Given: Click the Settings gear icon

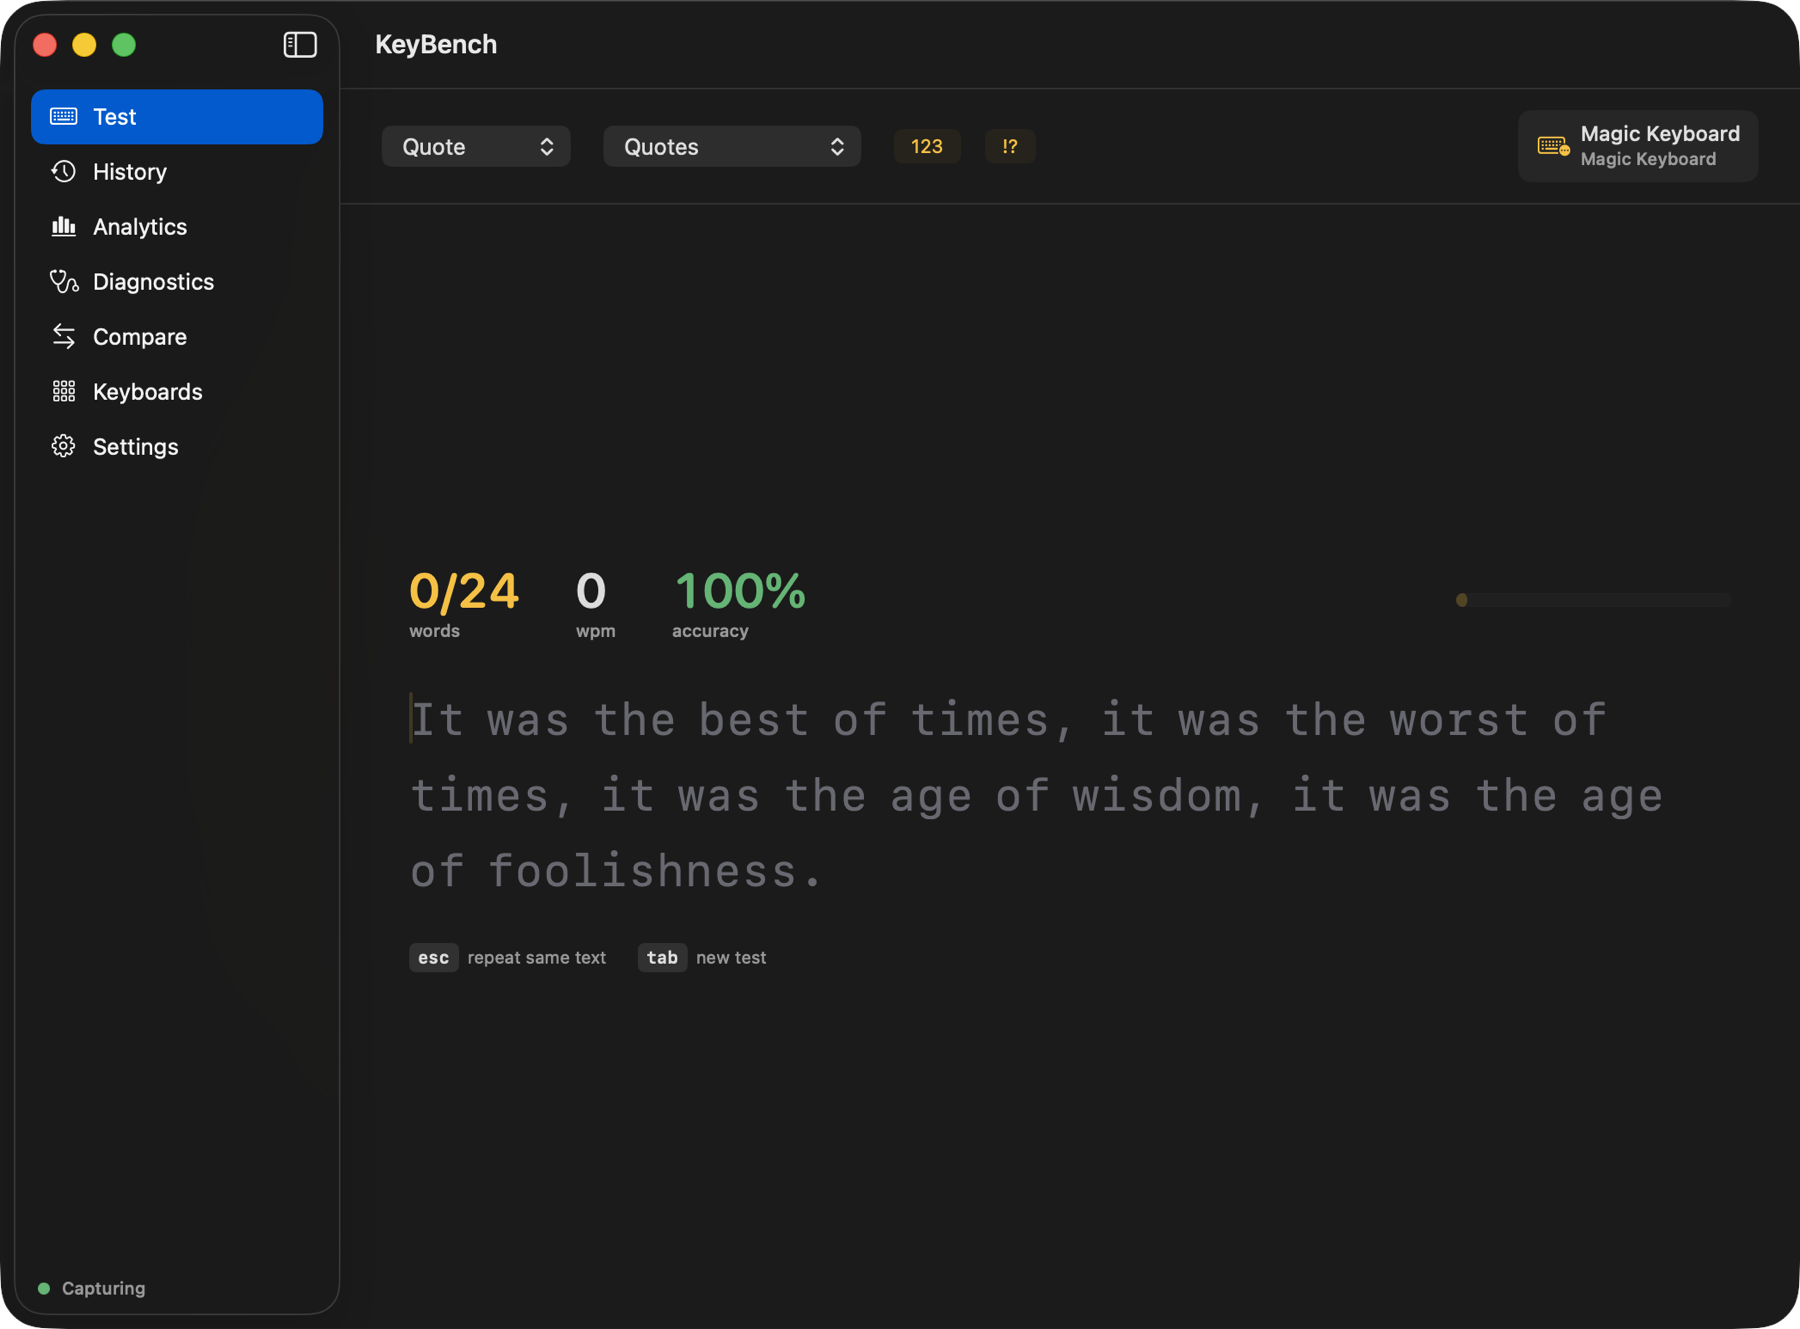Looking at the screenshot, I should click(x=64, y=447).
